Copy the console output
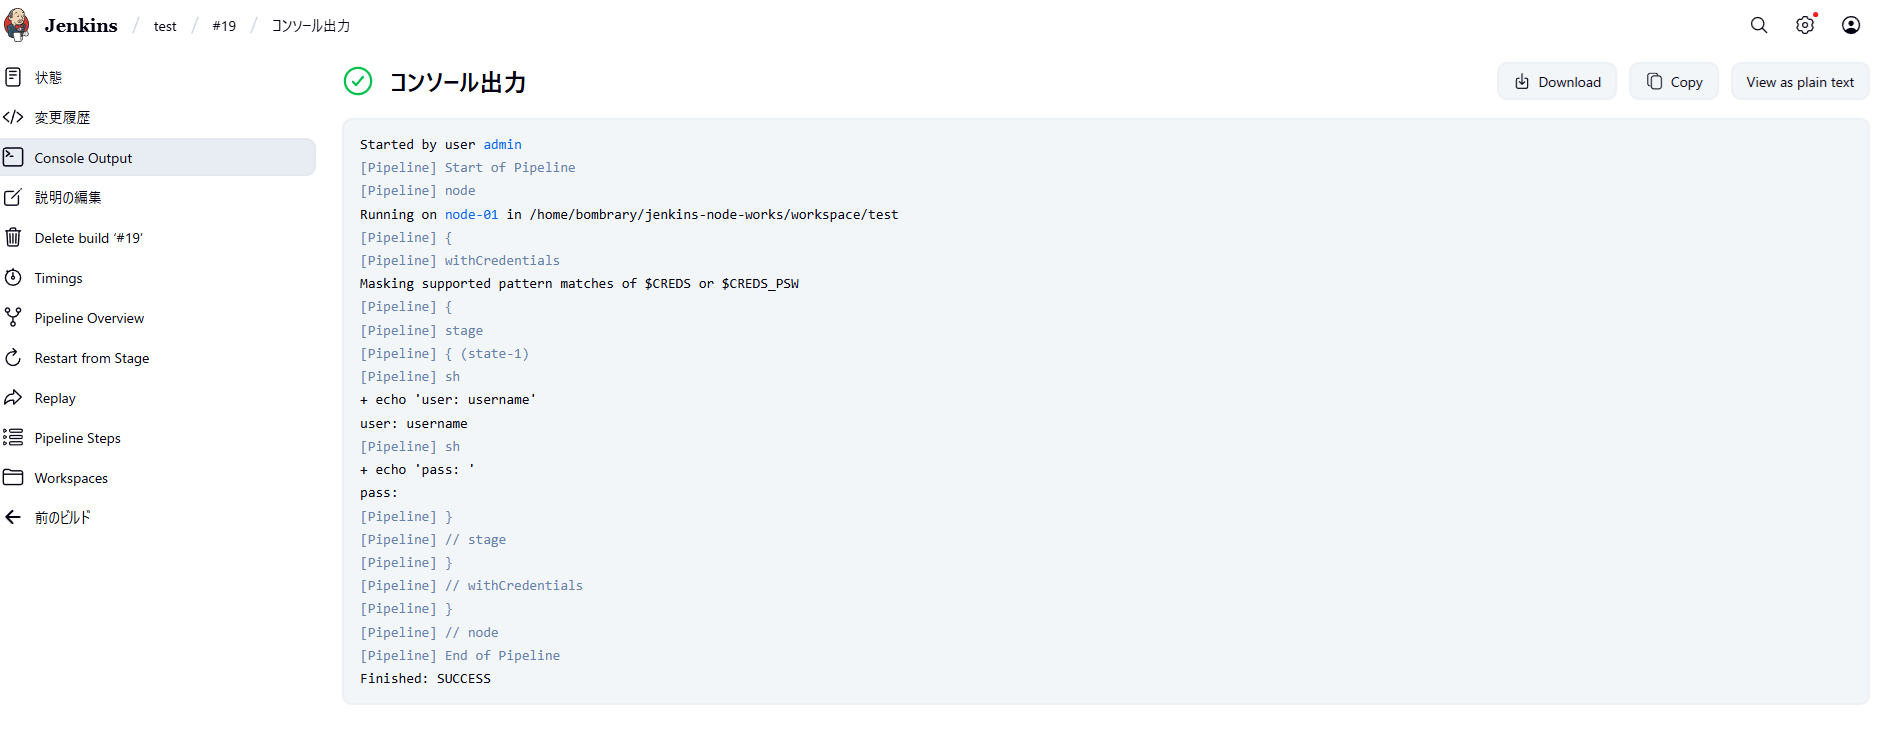The width and height of the screenshot is (1881, 739). tap(1674, 82)
